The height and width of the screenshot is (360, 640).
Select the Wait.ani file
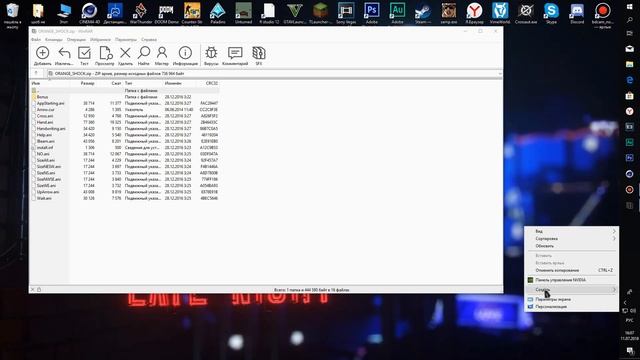click(125, 198)
